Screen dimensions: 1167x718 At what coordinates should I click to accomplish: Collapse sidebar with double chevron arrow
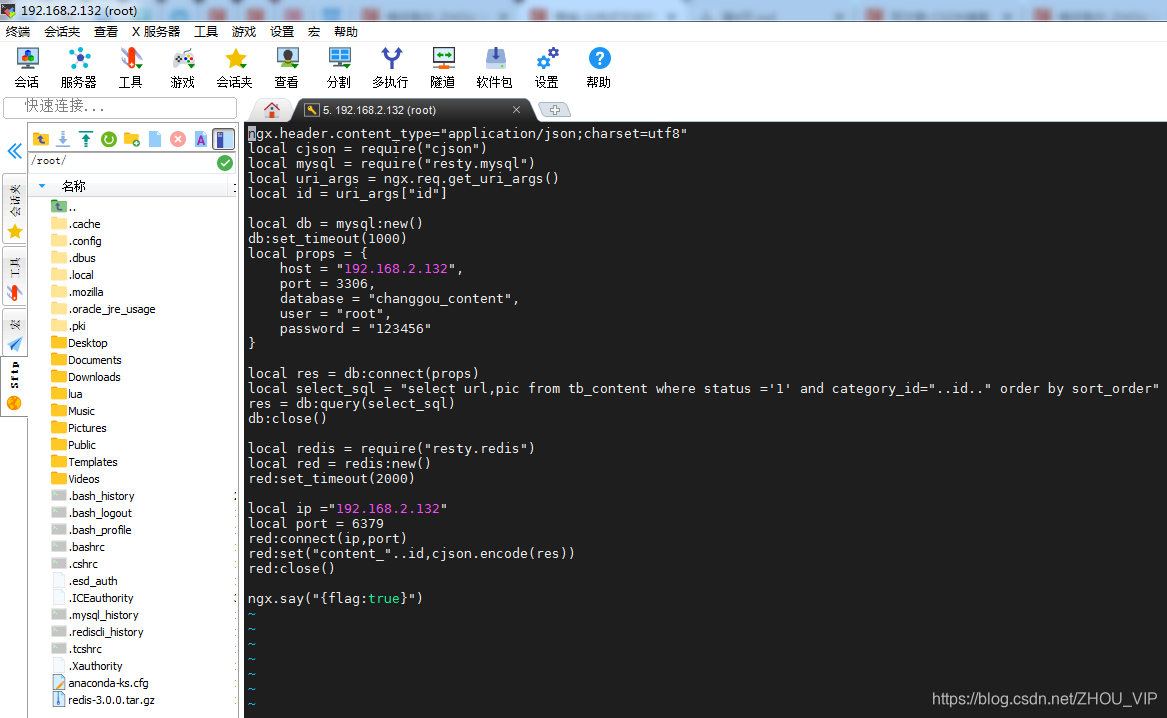pyautogui.click(x=15, y=151)
